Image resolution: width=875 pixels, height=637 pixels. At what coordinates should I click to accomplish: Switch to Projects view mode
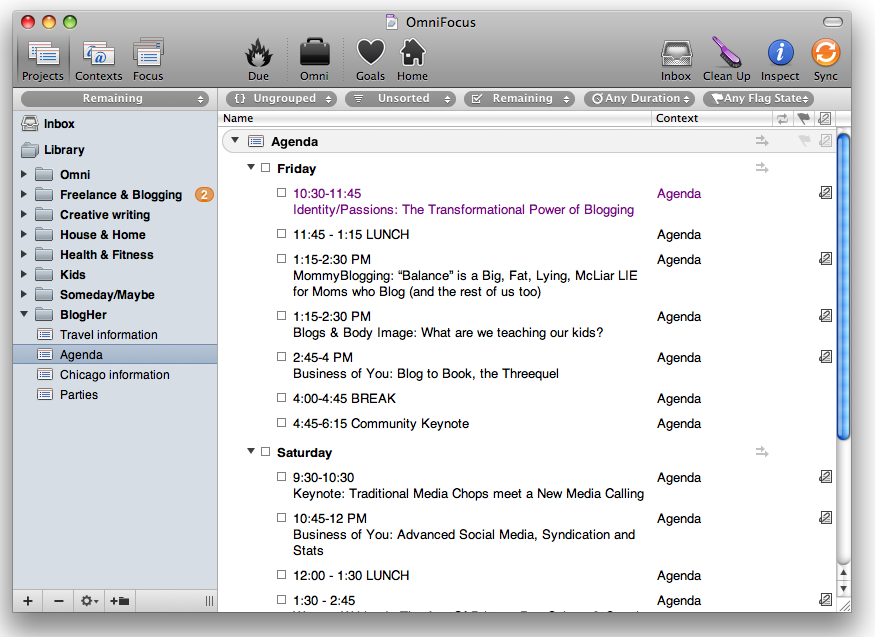point(43,60)
